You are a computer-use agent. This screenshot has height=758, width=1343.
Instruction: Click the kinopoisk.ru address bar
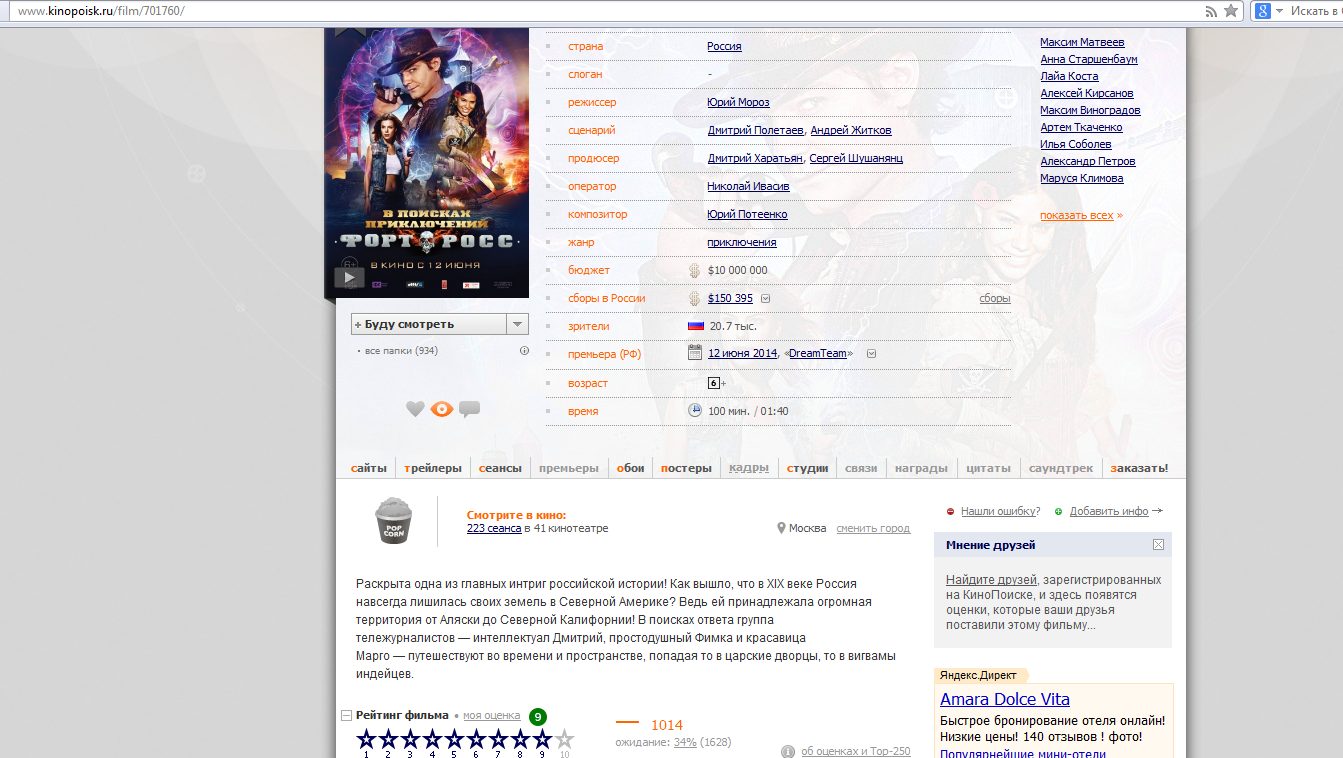pyautogui.click(x=600, y=11)
